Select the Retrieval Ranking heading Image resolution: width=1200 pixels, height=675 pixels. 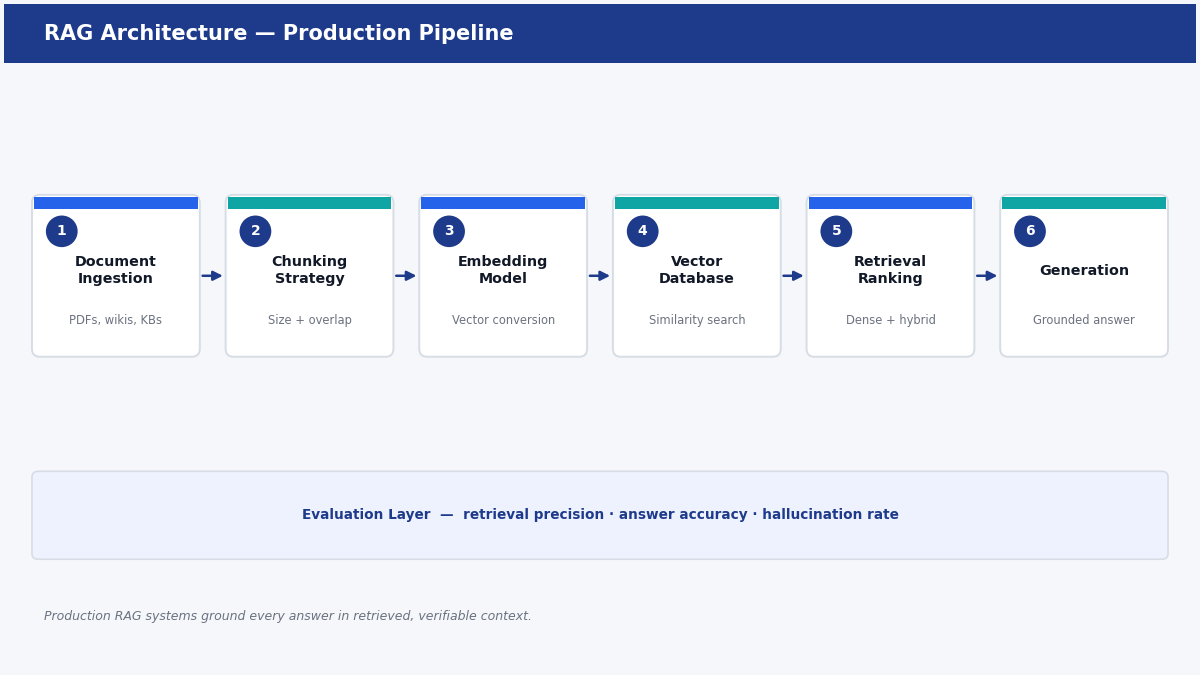tap(890, 270)
